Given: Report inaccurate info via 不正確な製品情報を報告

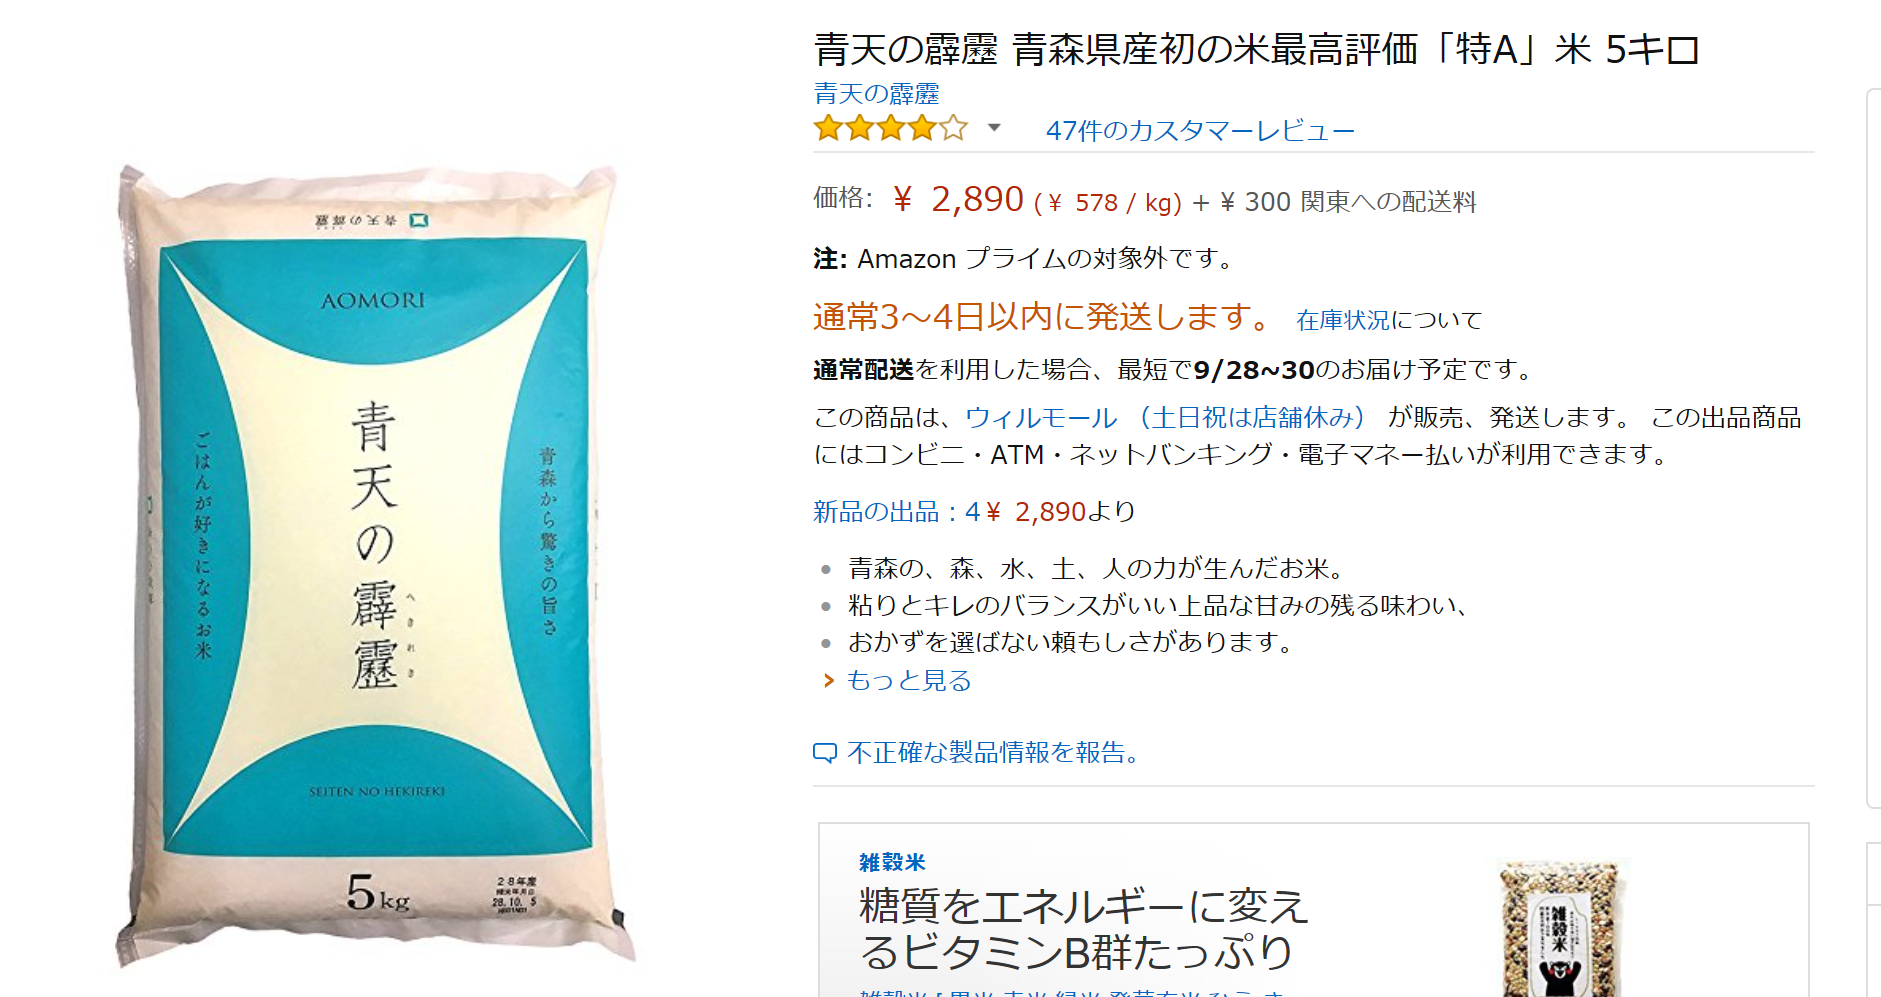Looking at the screenshot, I should point(995,752).
